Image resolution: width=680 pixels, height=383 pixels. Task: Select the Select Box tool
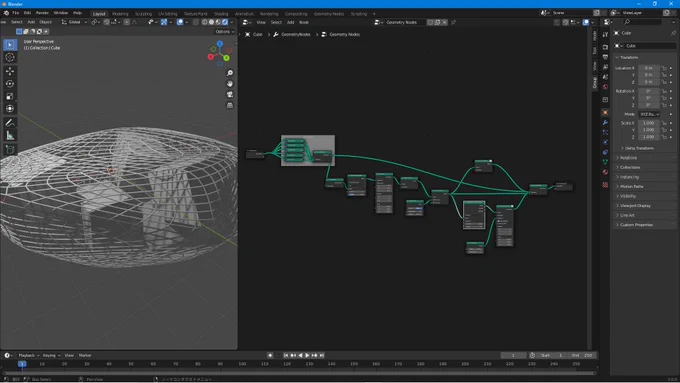(10, 45)
